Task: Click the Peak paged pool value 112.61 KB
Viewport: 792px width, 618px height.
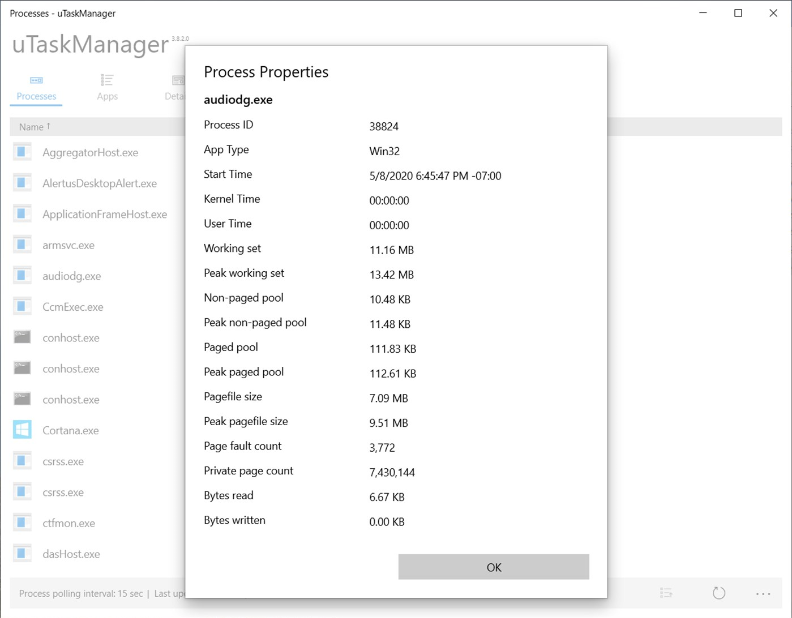Action: point(393,374)
